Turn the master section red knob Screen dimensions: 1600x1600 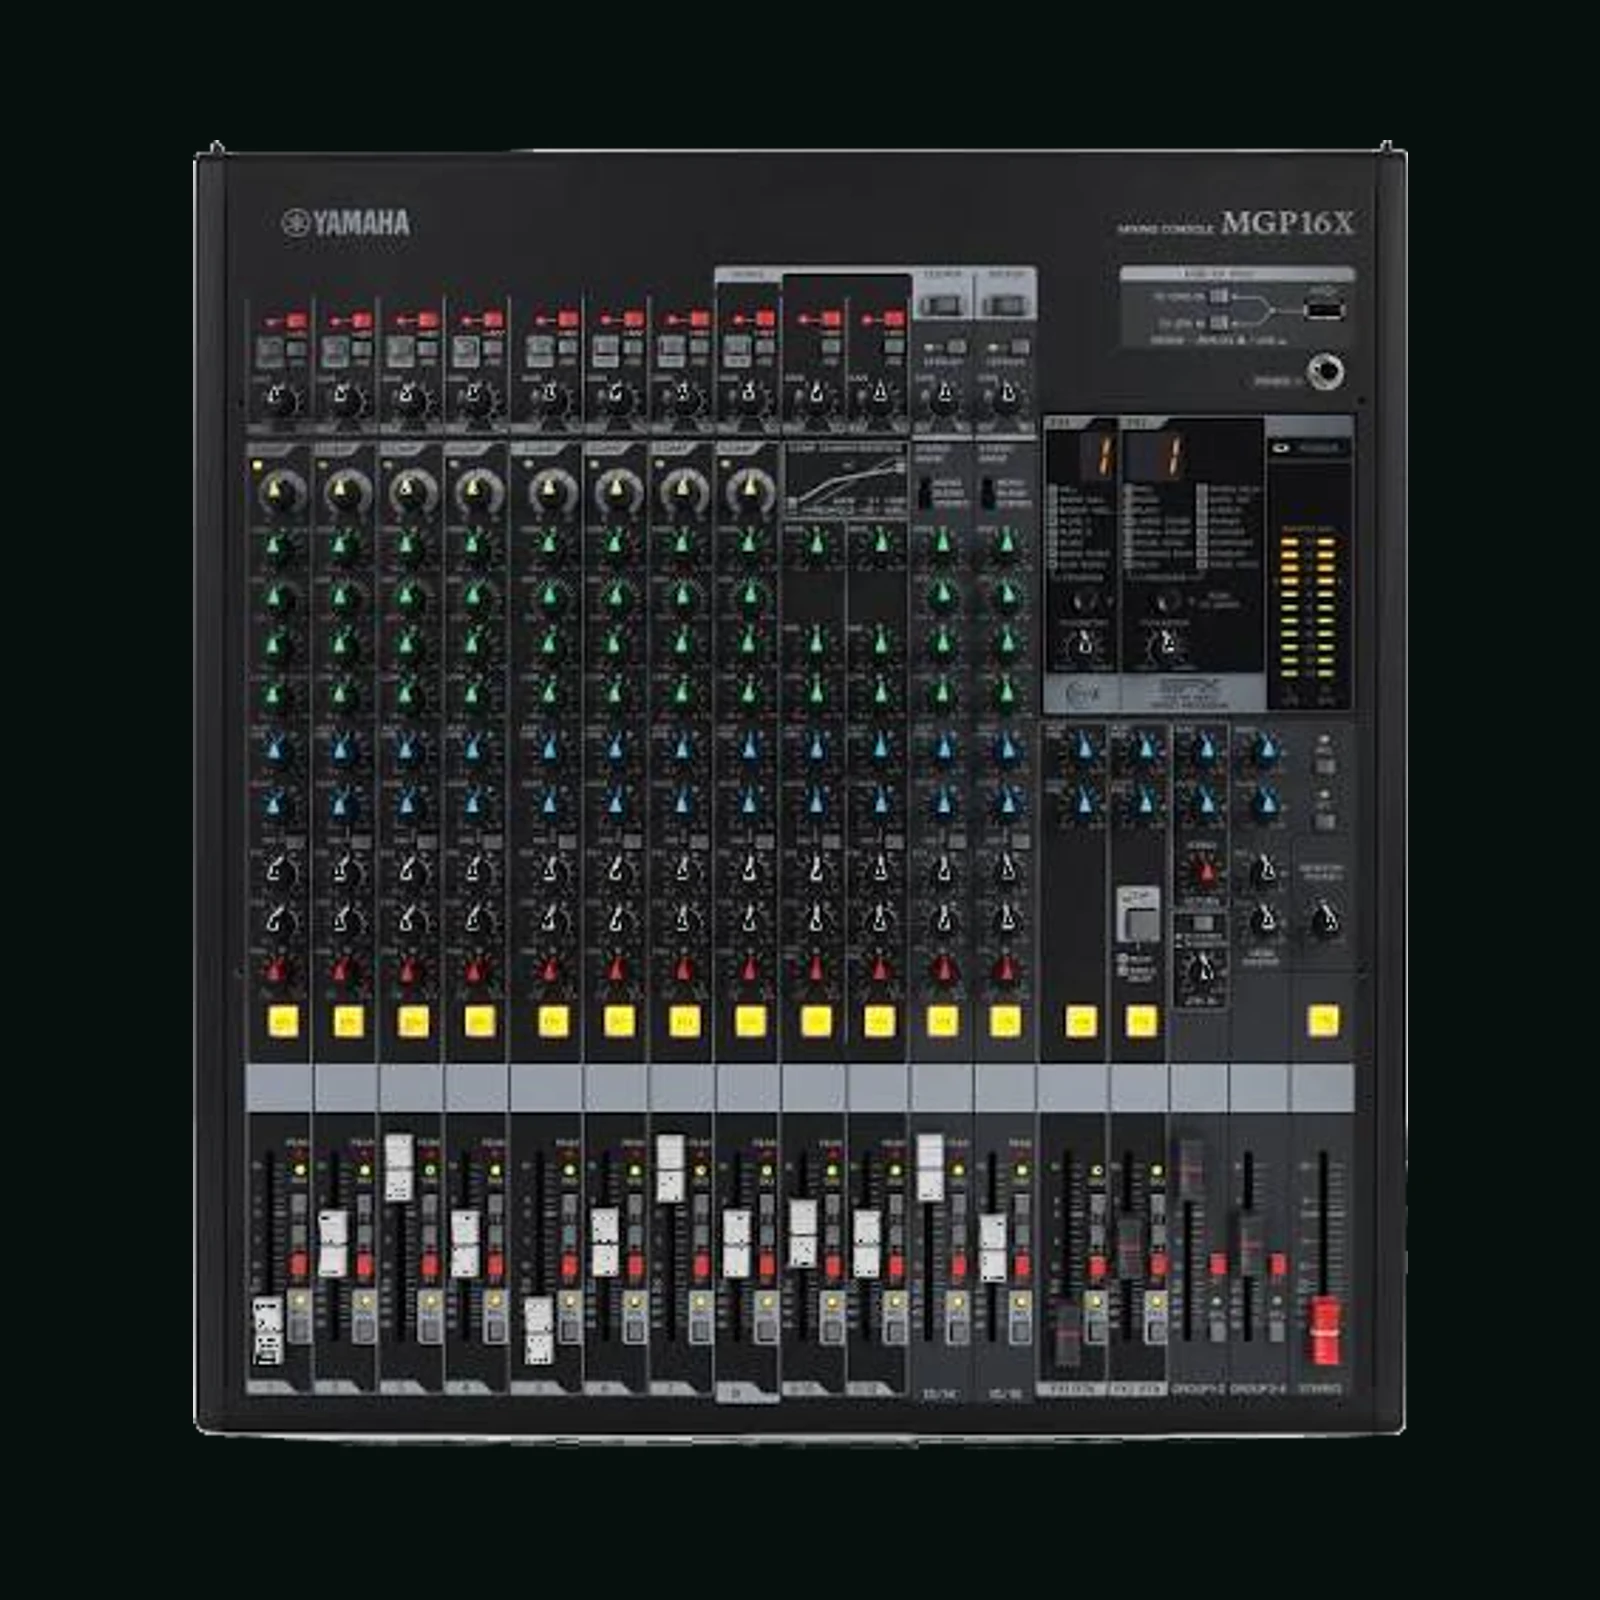point(1204,872)
